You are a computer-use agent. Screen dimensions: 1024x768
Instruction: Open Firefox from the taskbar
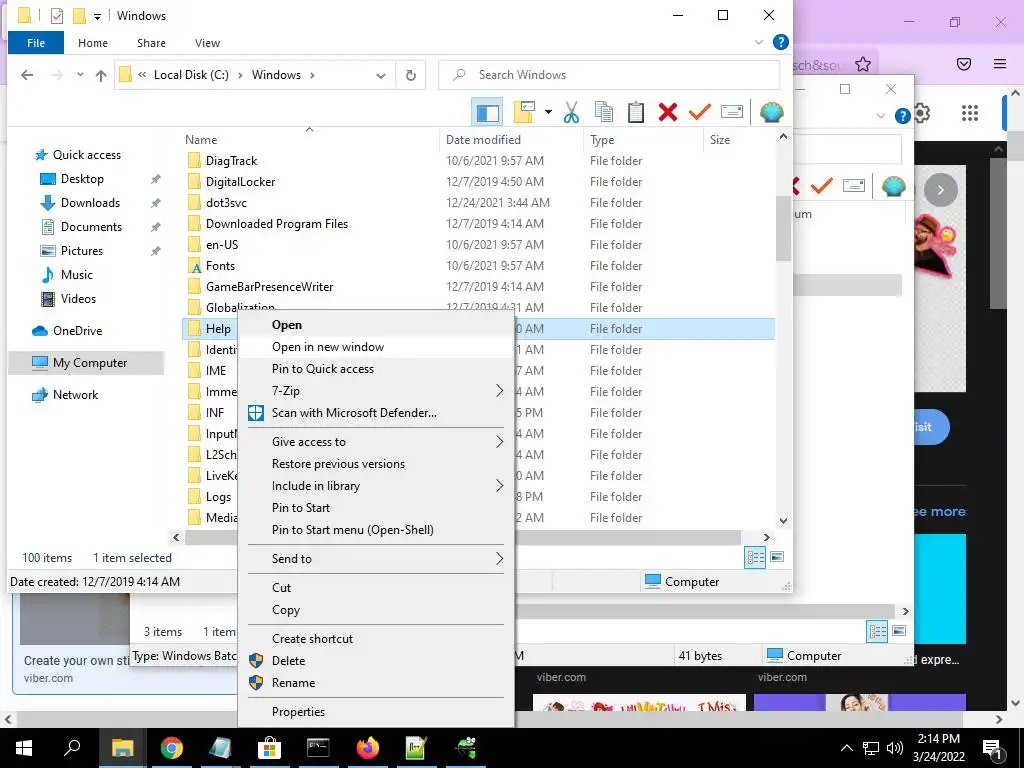click(367, 748)
